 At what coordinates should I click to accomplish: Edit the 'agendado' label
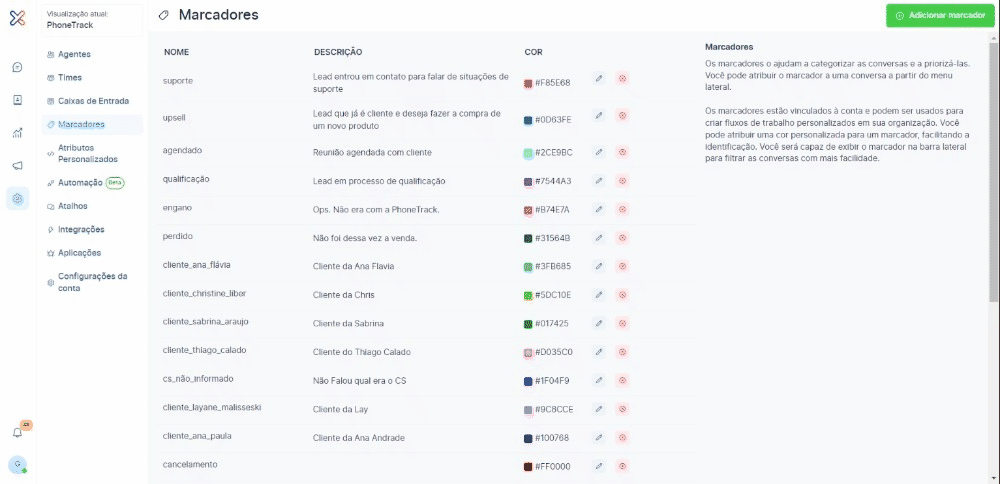[x=599, y=152]
